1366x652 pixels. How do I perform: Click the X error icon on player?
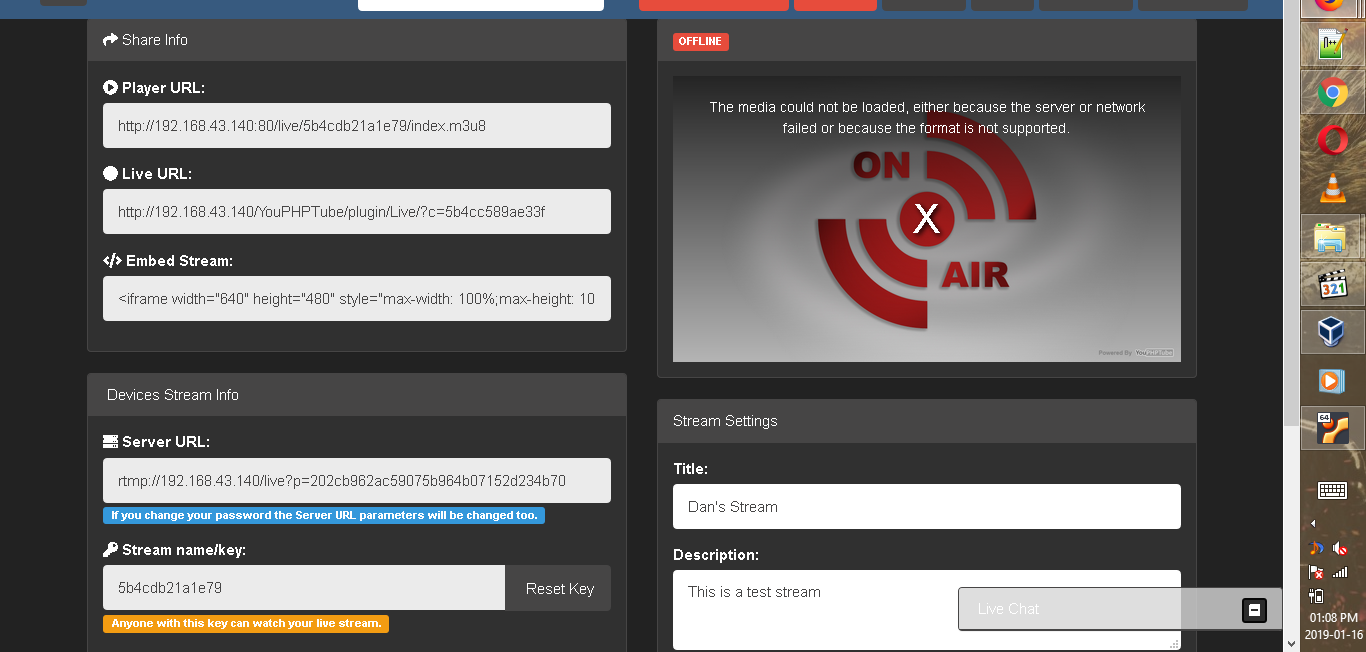[x=927, y=218]
